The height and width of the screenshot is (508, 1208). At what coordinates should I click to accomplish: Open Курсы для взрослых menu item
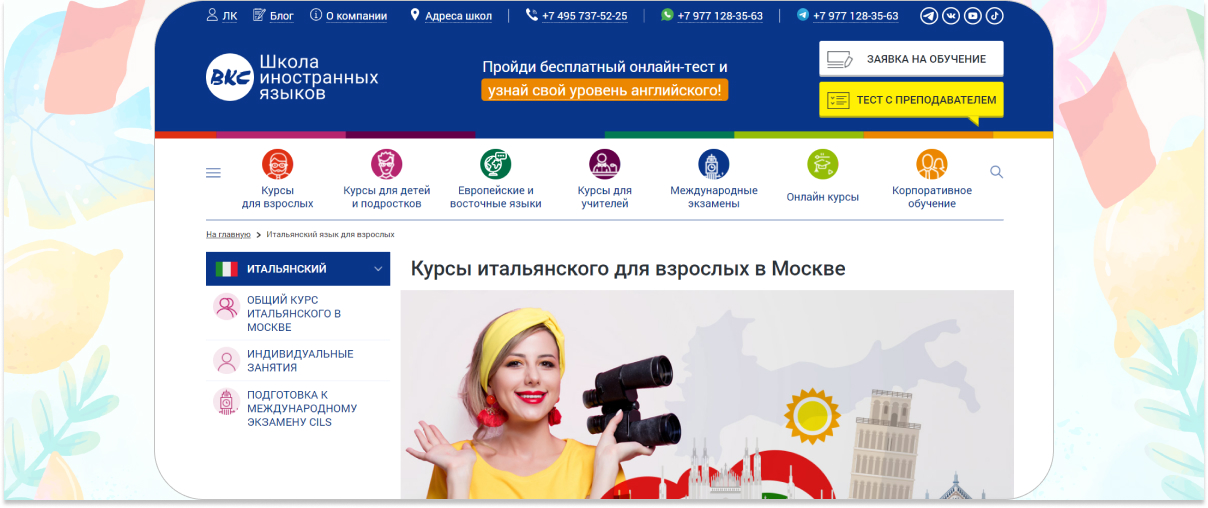coord(277,196)
